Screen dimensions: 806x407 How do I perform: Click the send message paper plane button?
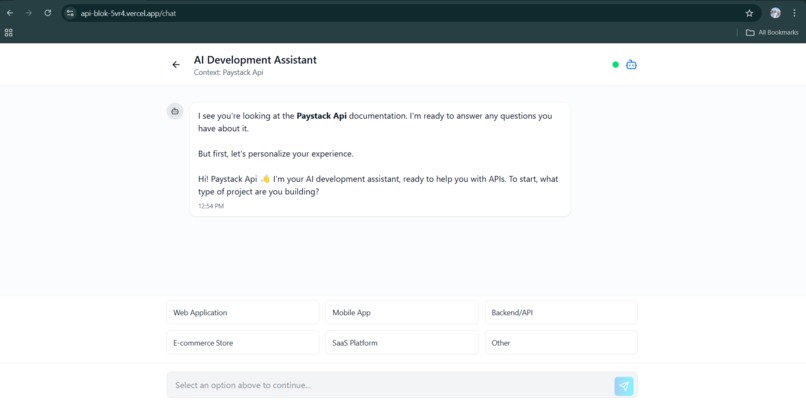[624, 386]
